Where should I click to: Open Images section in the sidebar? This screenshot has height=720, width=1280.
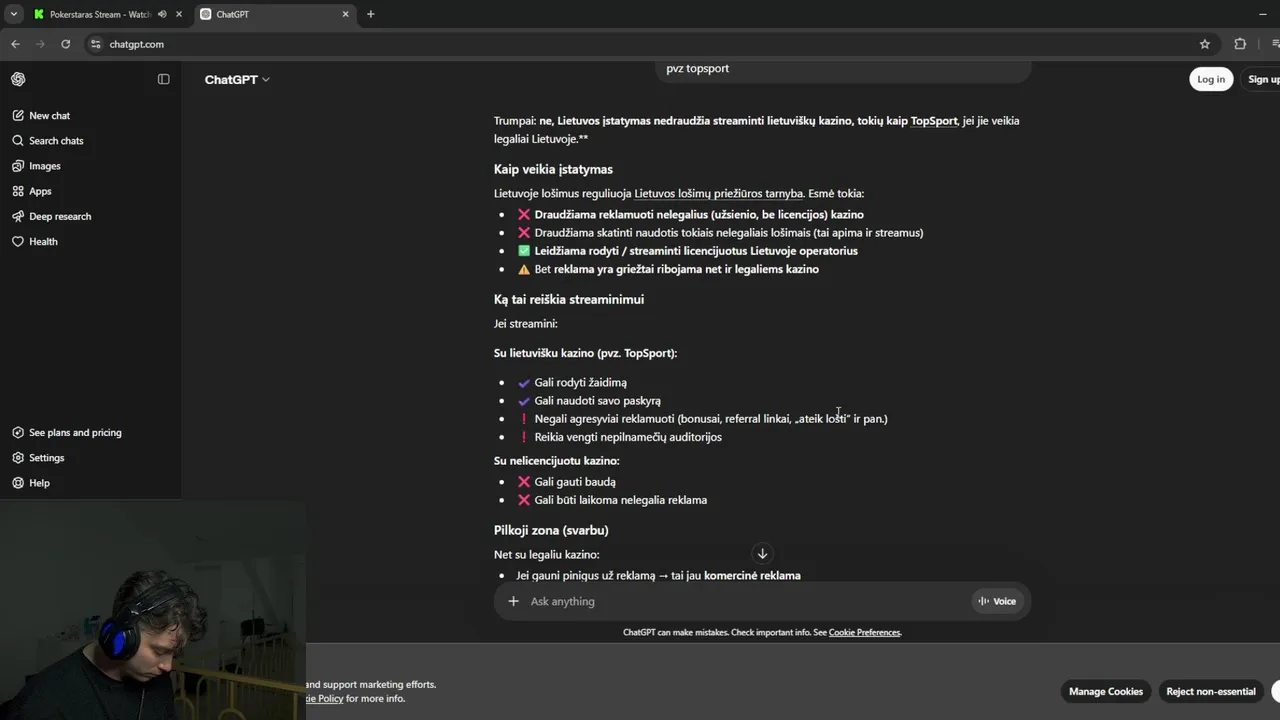(x=44, y=166)
